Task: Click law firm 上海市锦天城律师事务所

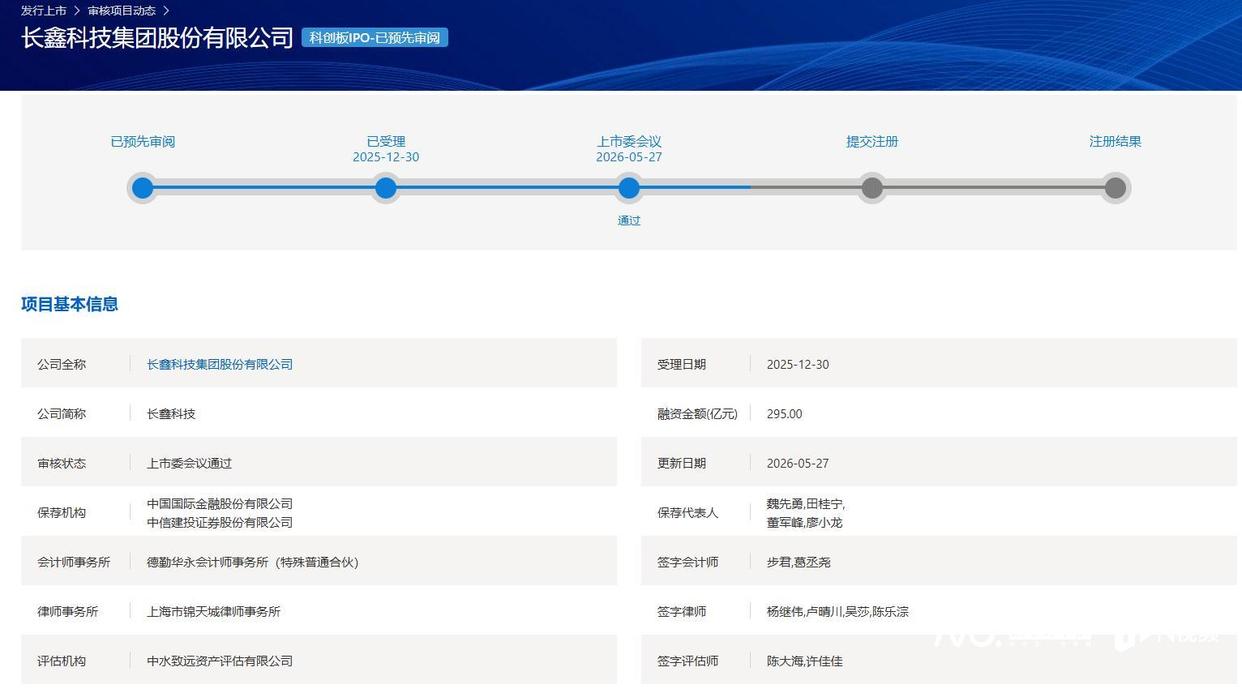Action: pos(214,612)
